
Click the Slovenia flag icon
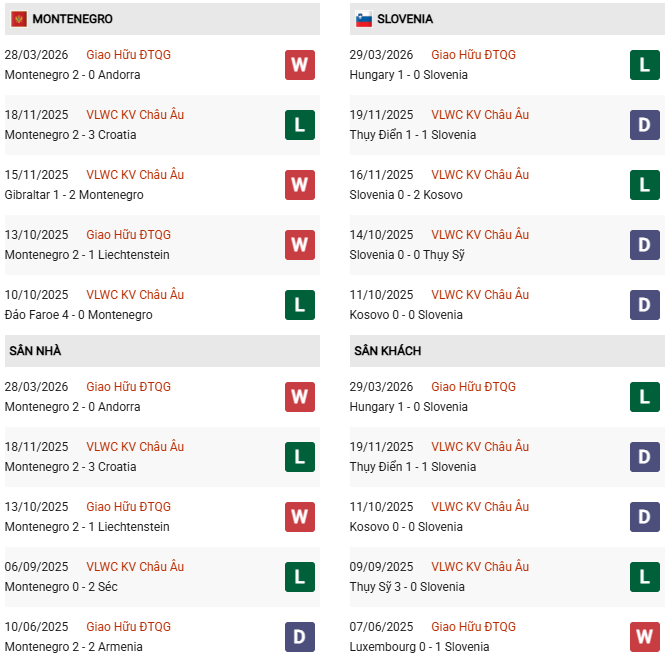pos(364,19)
